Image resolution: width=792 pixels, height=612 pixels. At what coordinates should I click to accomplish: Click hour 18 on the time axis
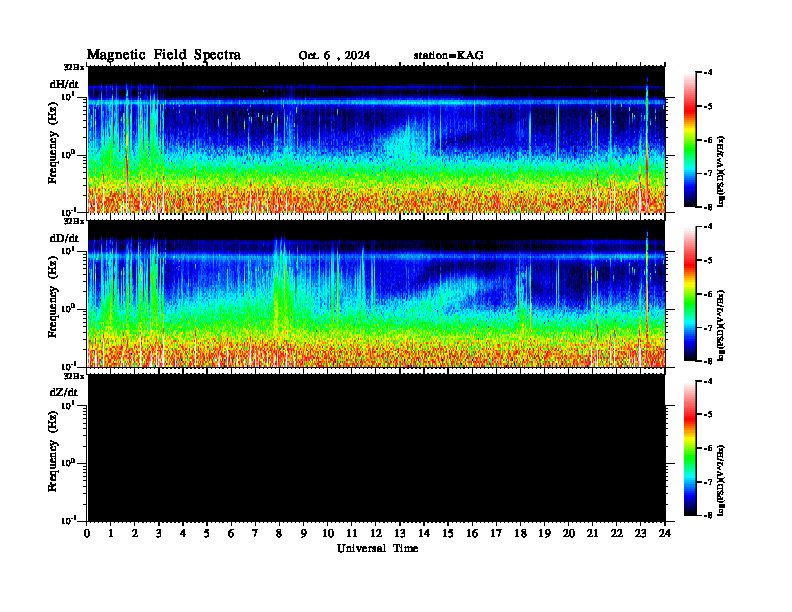520,534
